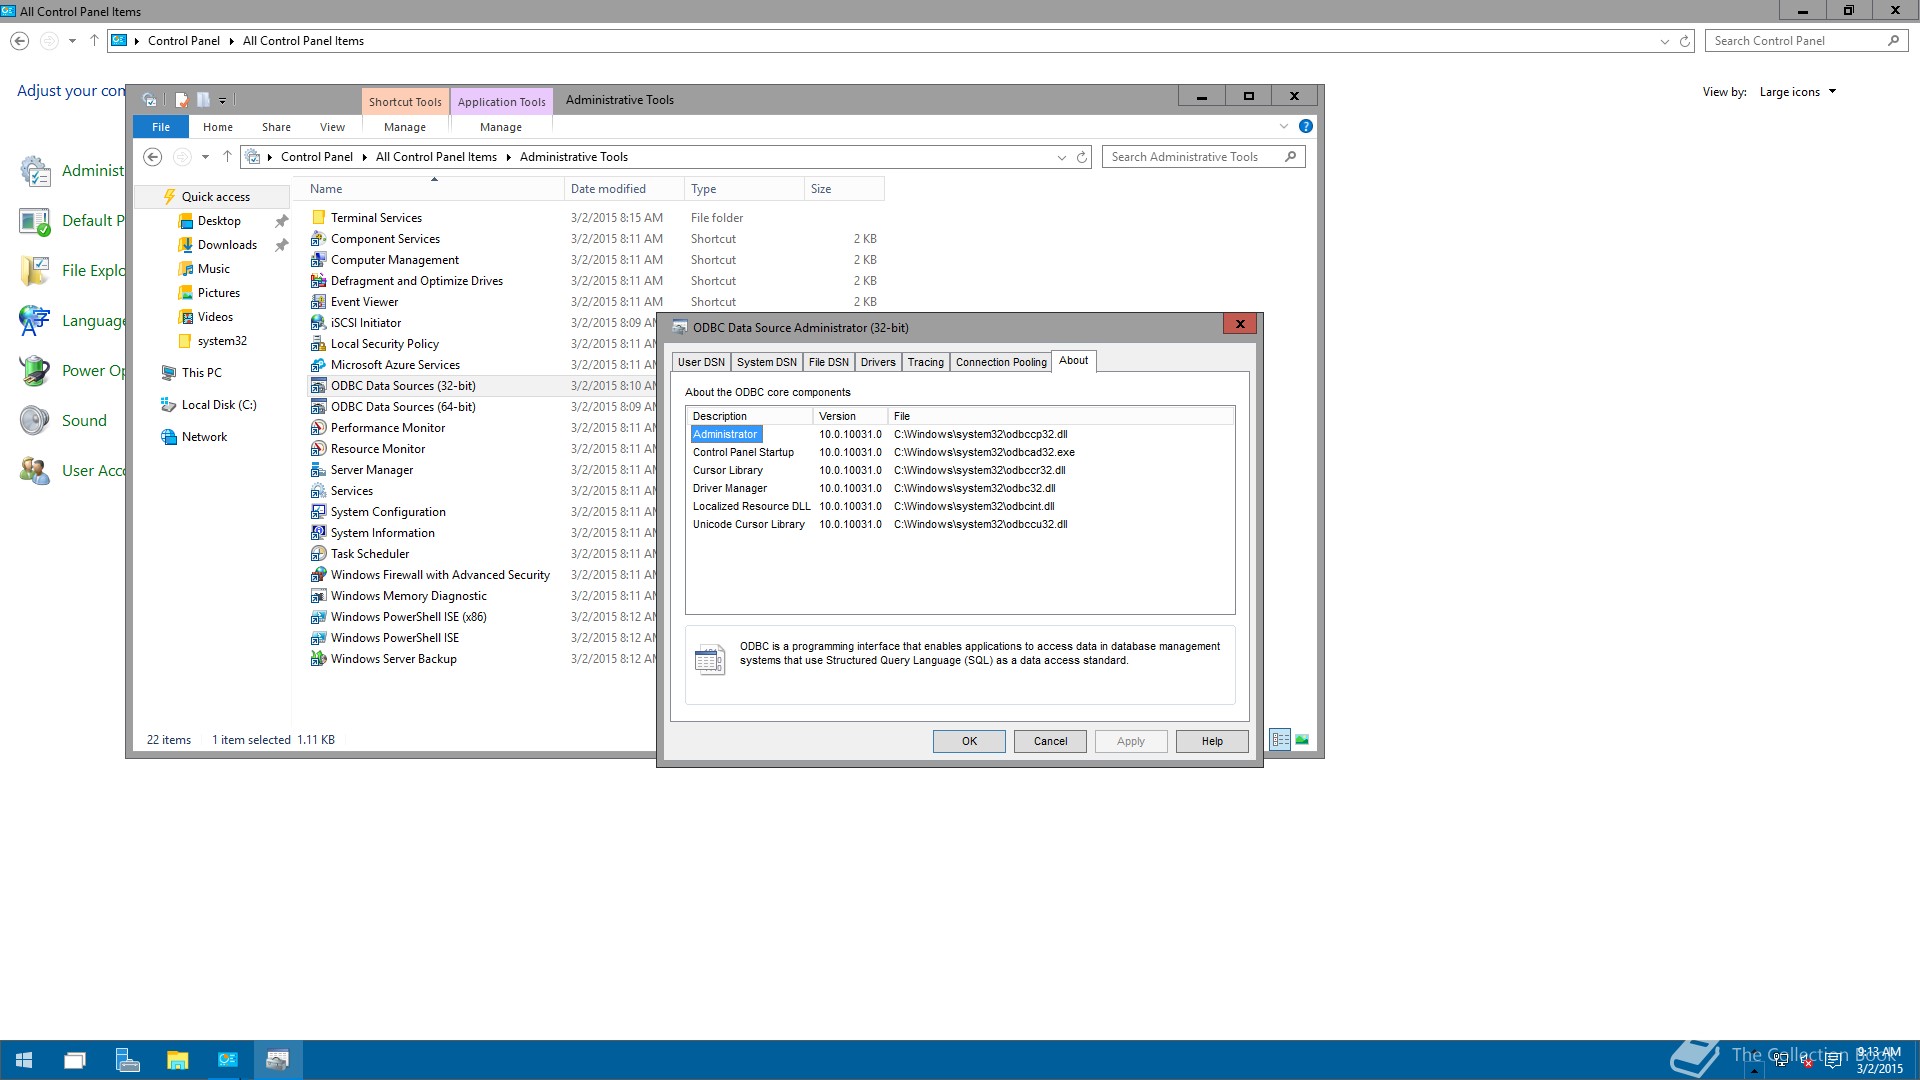This screenshot has height=1080, width=1920.
Task: Switch to the System DSN tab
Action: [x=767, y=362]
